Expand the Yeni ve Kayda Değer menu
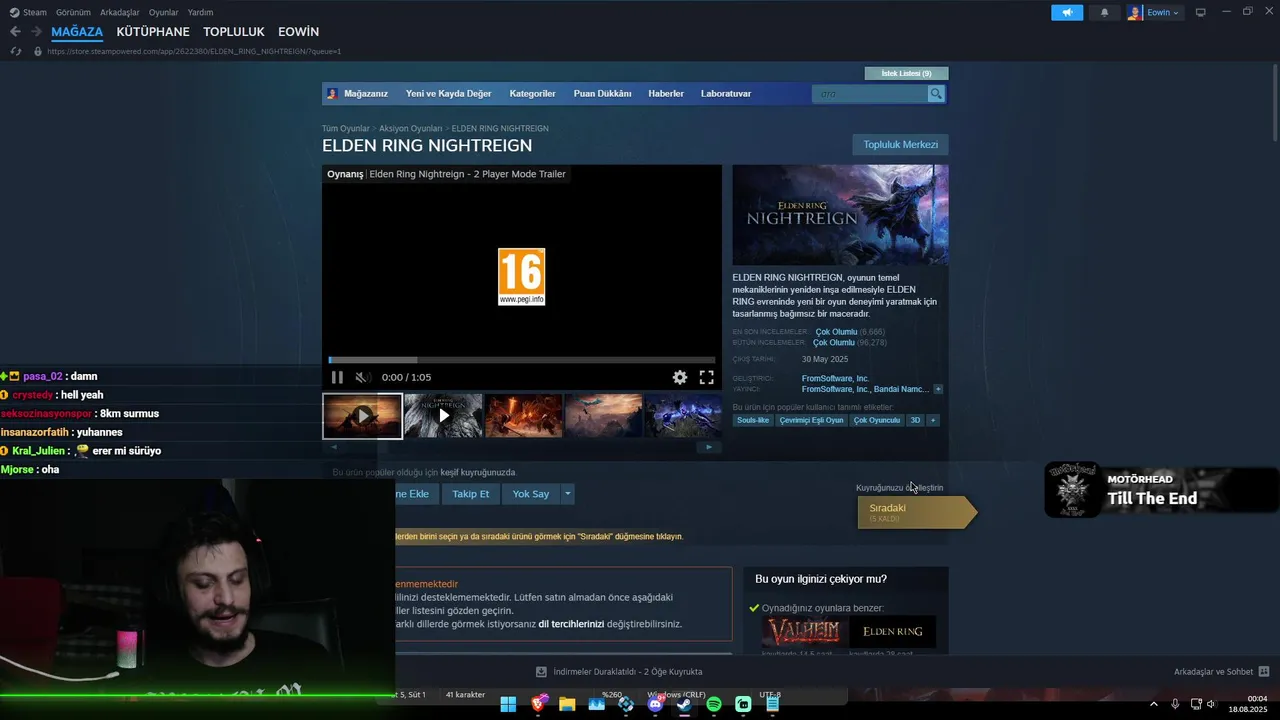 pos(448,93)
